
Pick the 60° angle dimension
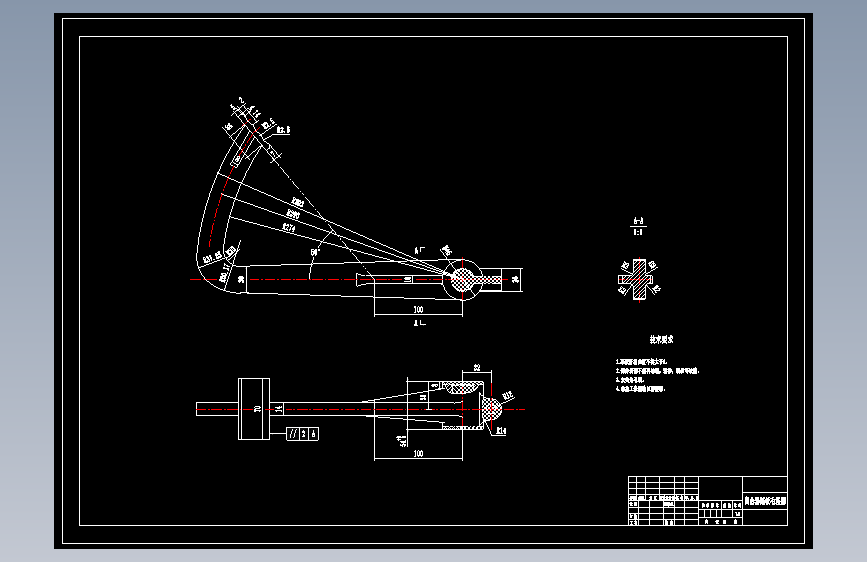(315, 252)
